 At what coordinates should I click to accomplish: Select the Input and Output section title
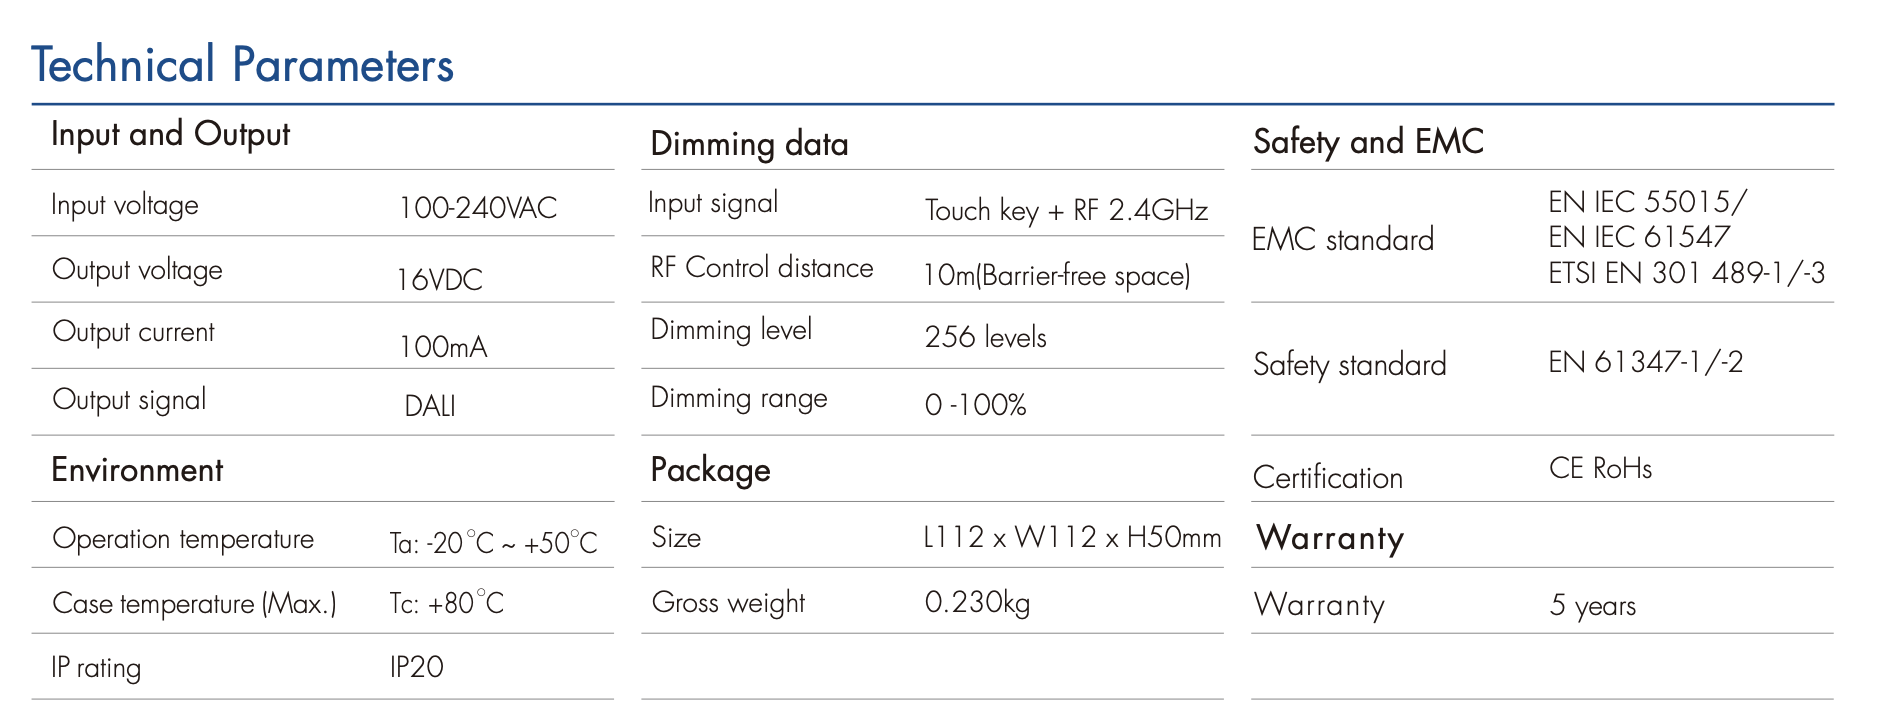(170, 135)
